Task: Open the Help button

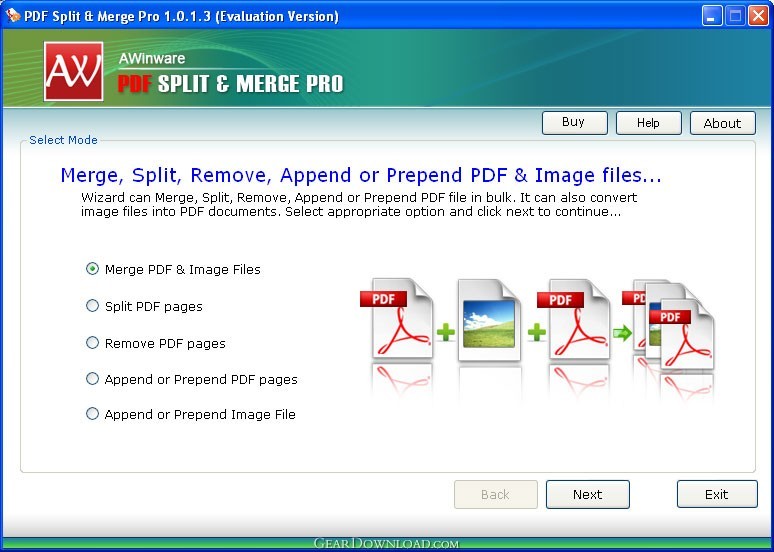Action: (x=648, y=123)
